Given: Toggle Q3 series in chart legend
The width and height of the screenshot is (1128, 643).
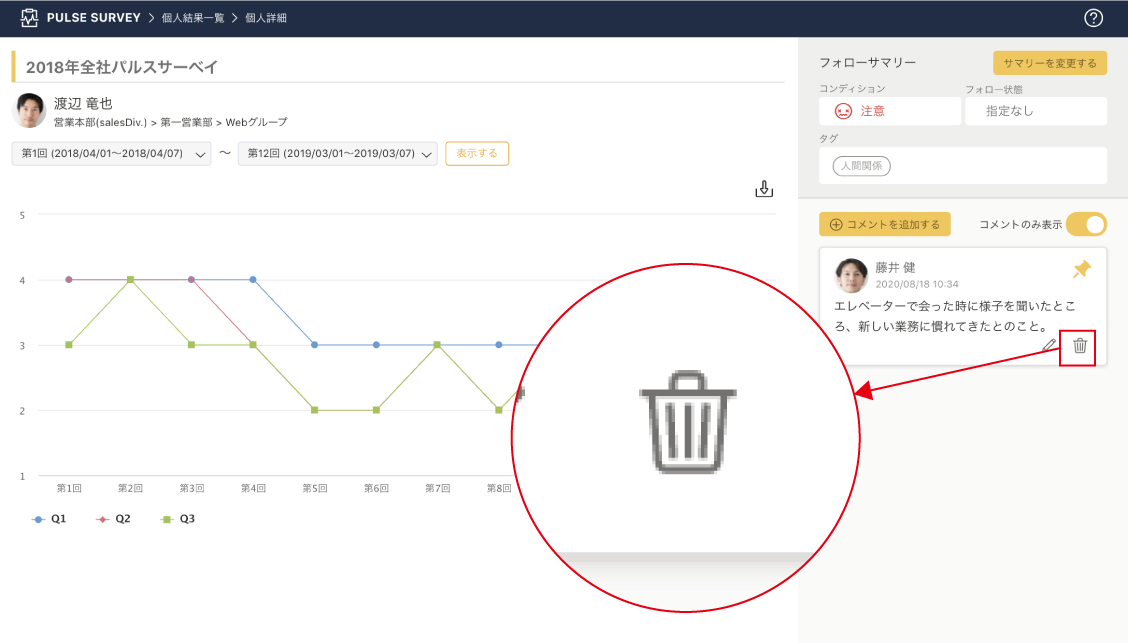Looking at the screenshot, I should [178, 519].
